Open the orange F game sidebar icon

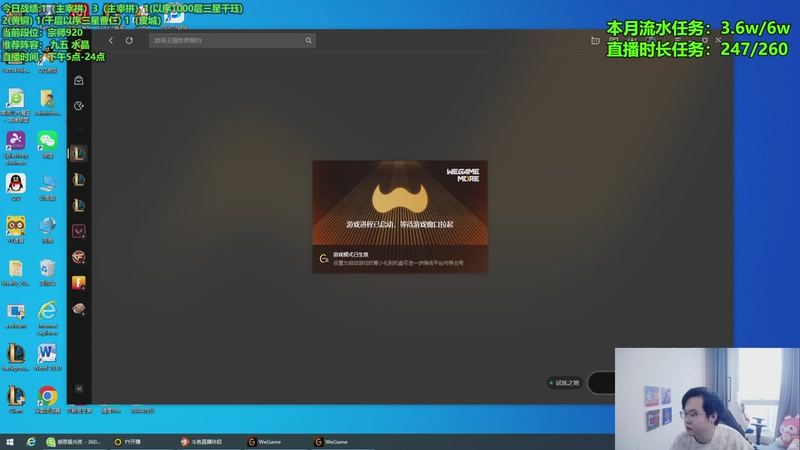[x=79, y=283]
